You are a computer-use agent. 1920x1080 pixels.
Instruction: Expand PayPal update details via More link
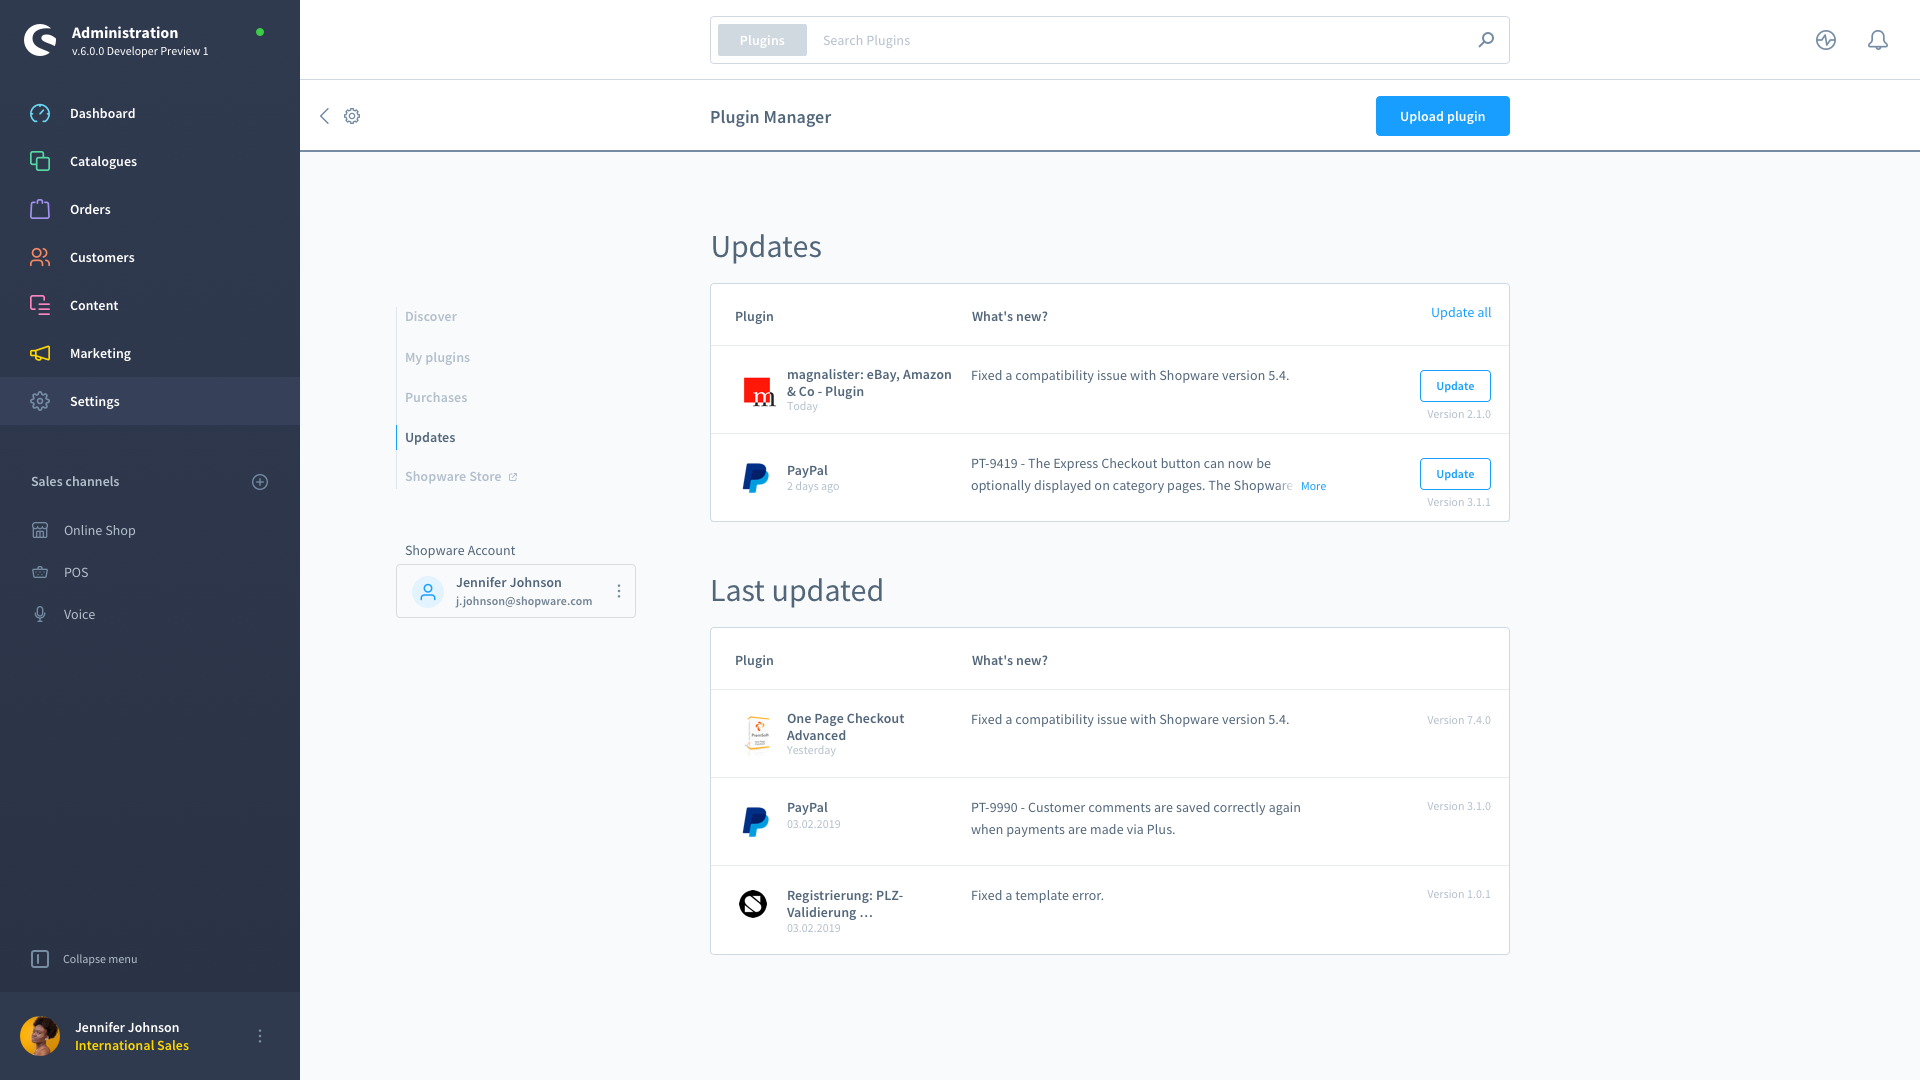1313,485
